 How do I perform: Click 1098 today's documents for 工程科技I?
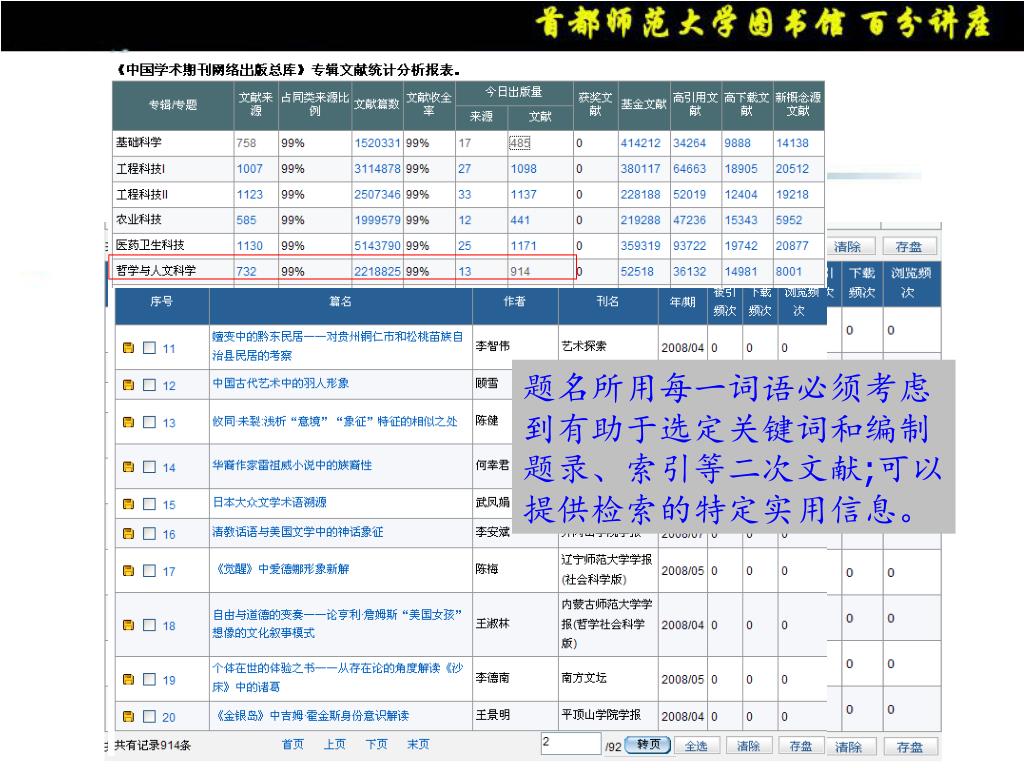(x=524, y=168)
